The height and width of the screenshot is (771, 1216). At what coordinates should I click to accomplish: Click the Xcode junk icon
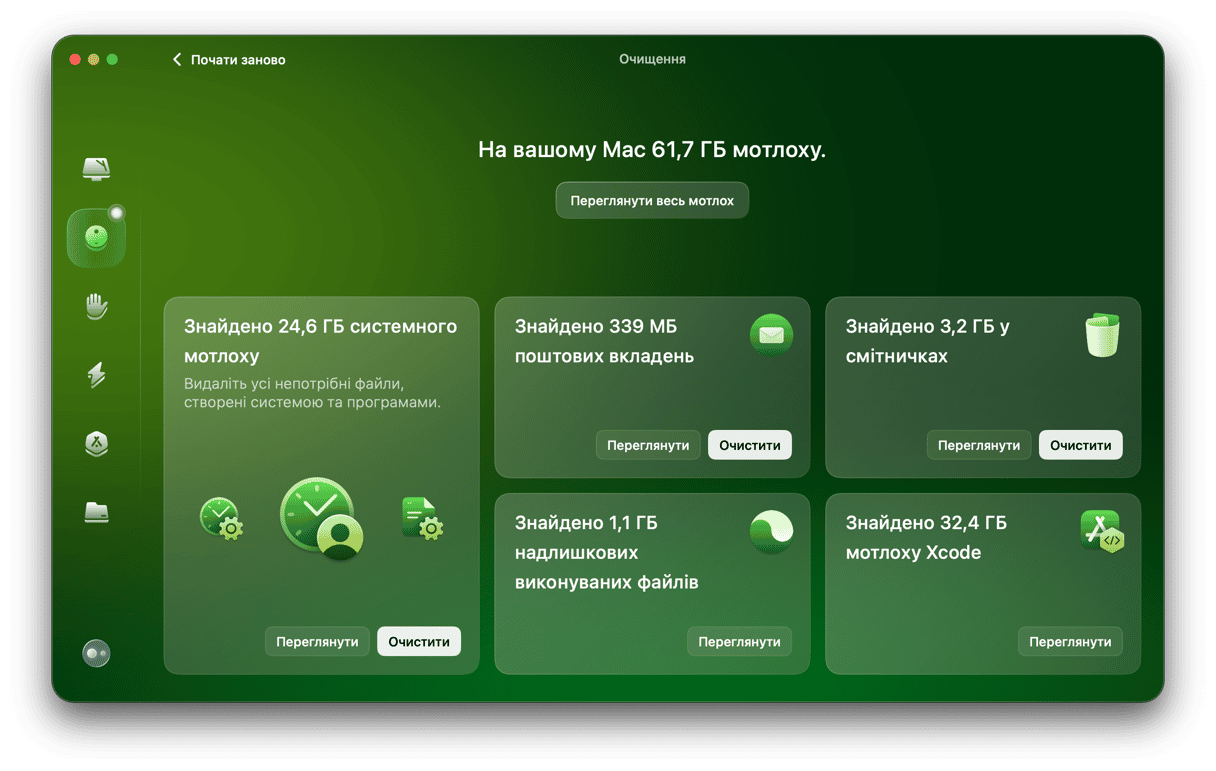click(x=1102, y=531)
